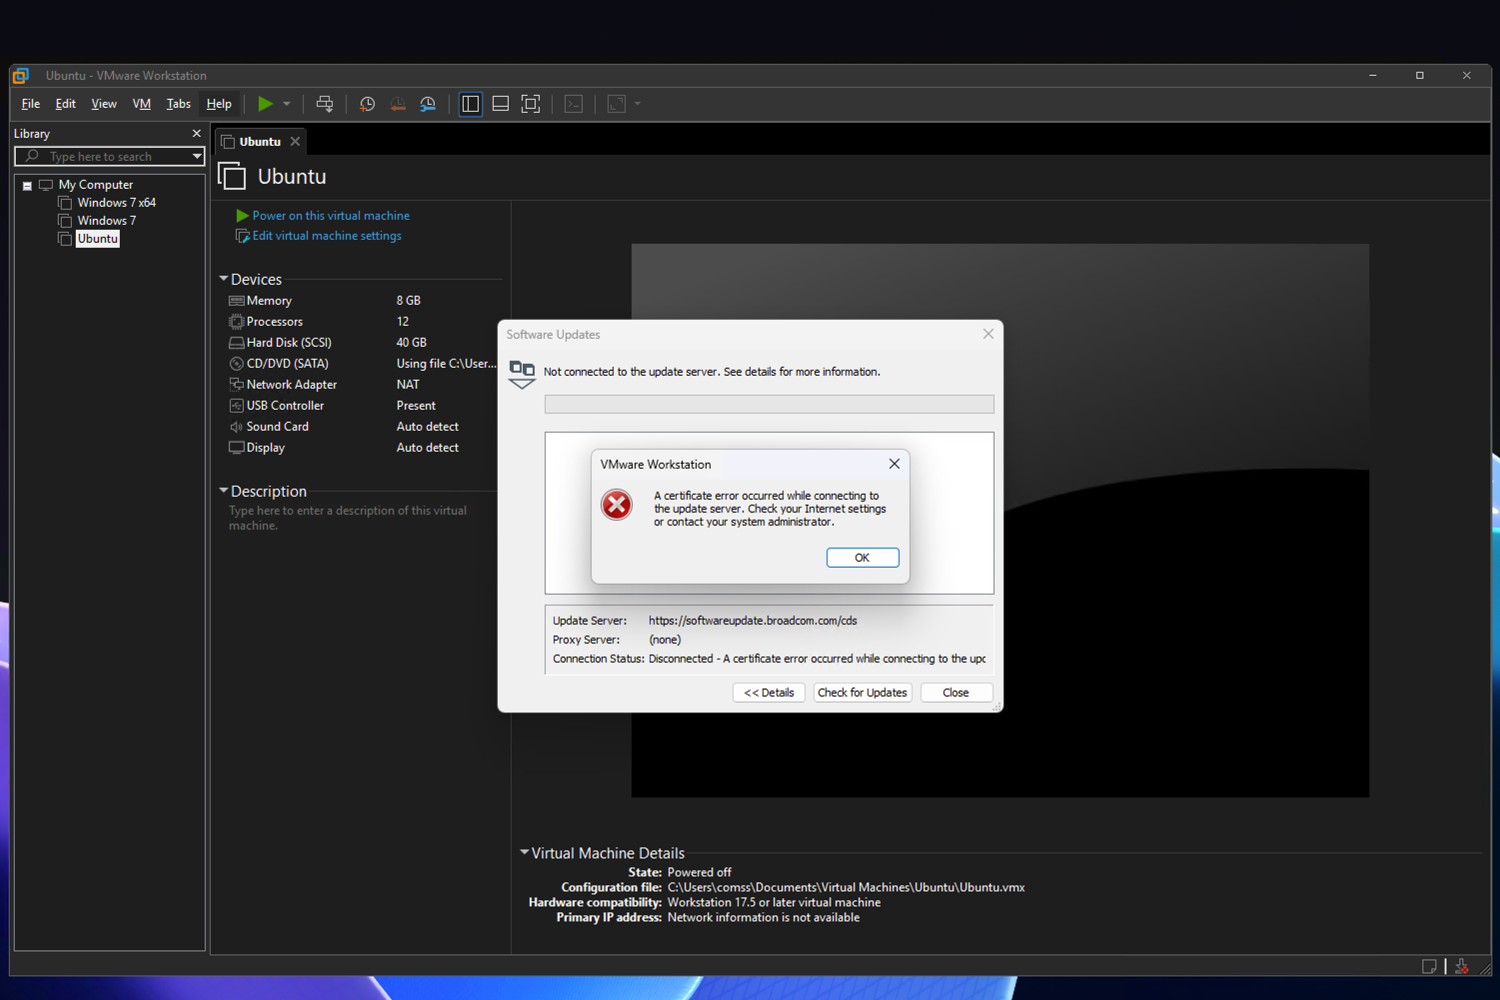Image resolution: width=1500 pixels, height=1000 pixels.
Task: Click the Hard Disk (SCSI) device icon
Action: (x=236, y=343)
